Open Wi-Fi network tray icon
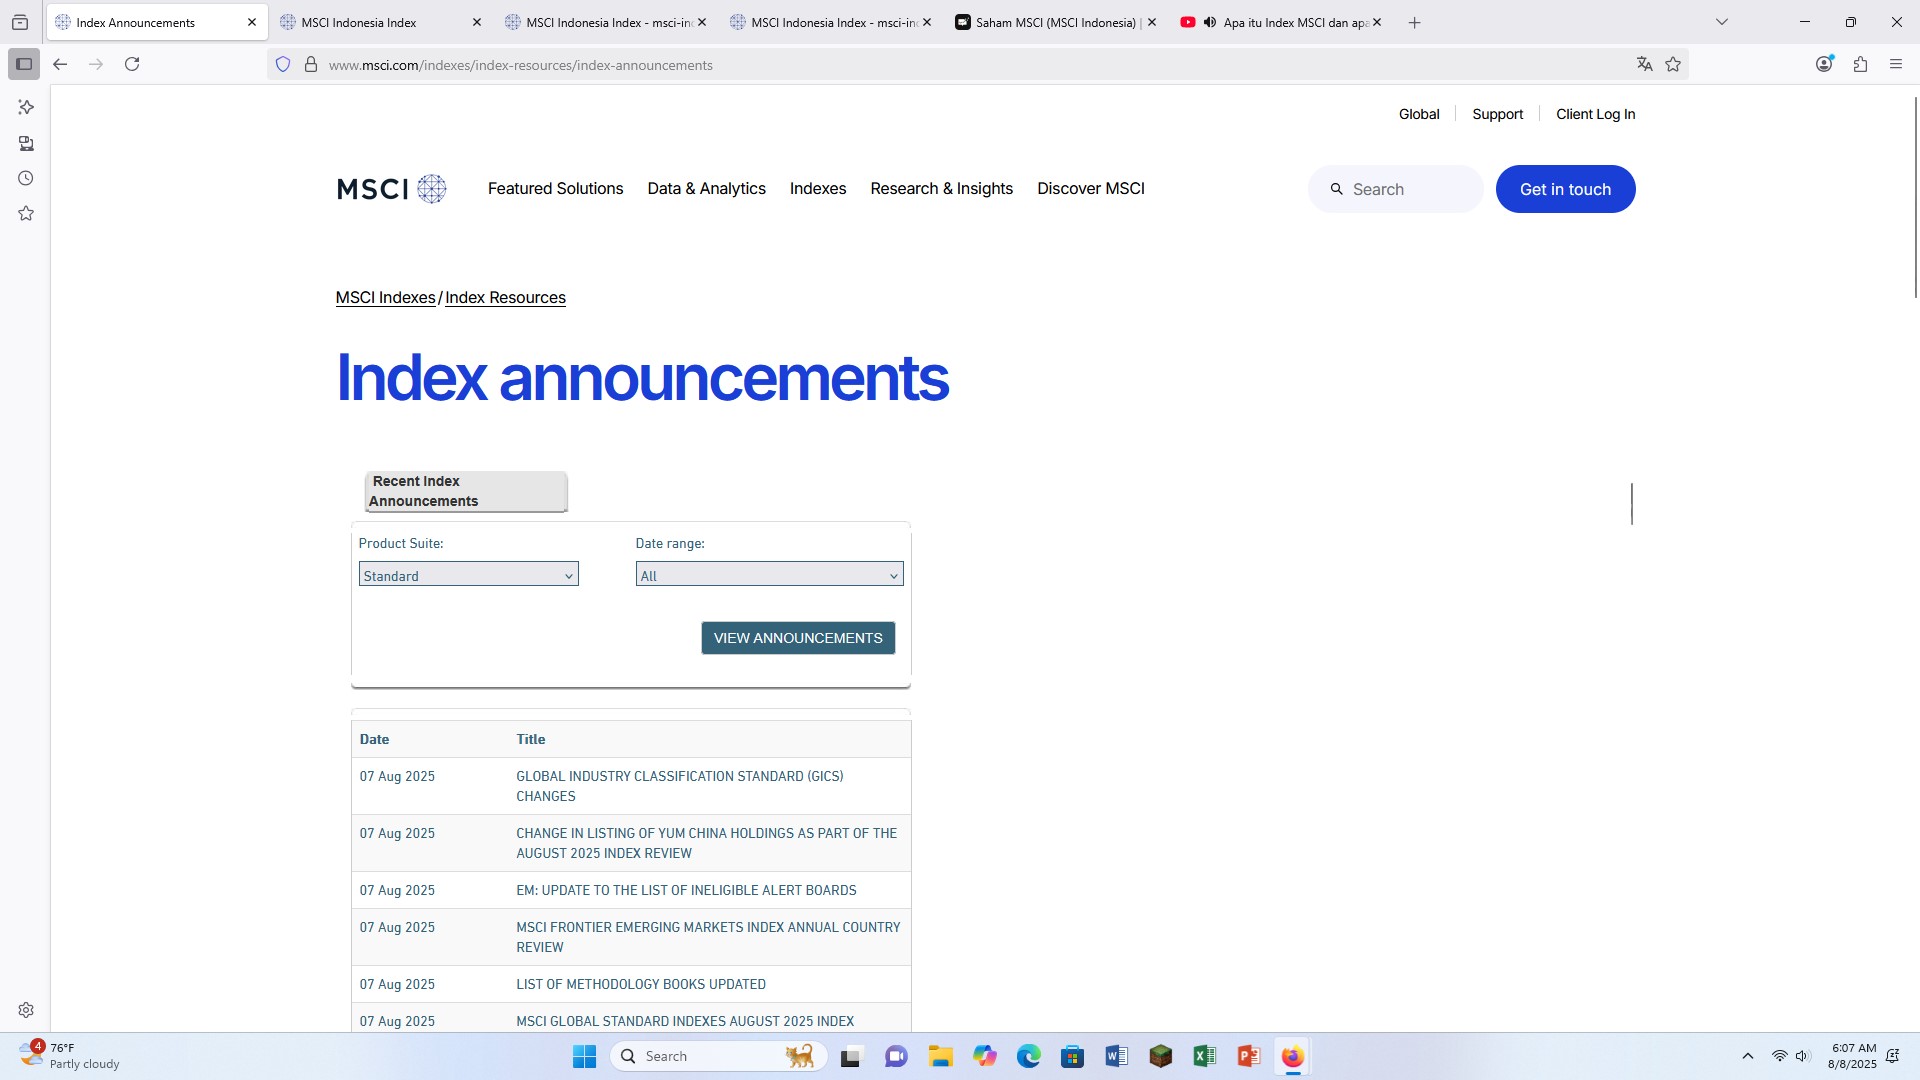1920x1080 pixels. click(x=1779, y=1056)
